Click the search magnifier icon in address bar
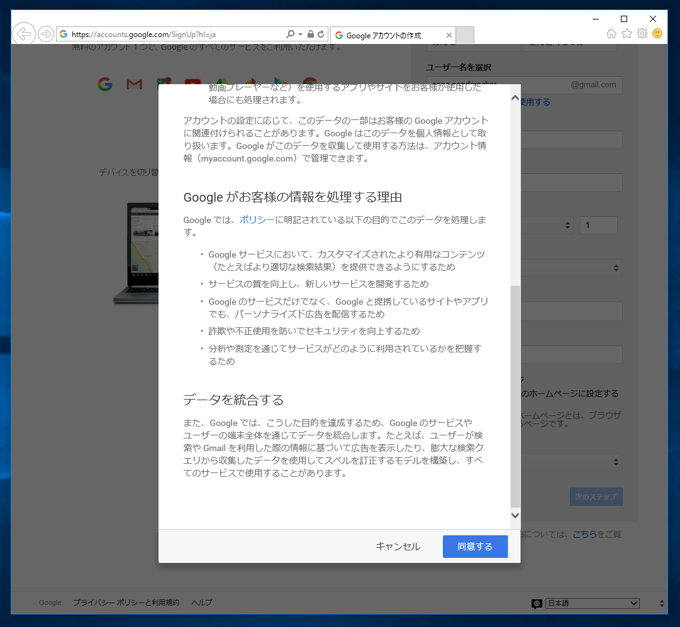The image size is (680, 627). (x=290, y=34)
